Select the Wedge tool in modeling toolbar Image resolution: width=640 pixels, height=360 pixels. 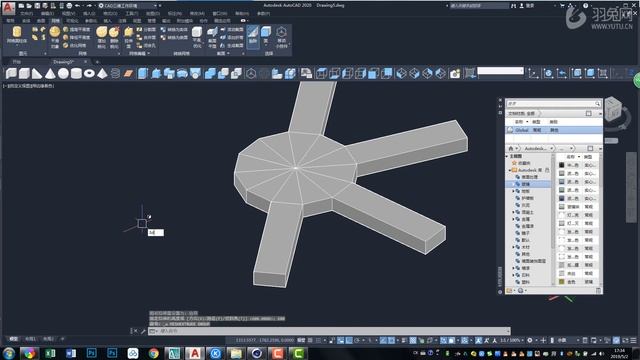coord(37,73)
